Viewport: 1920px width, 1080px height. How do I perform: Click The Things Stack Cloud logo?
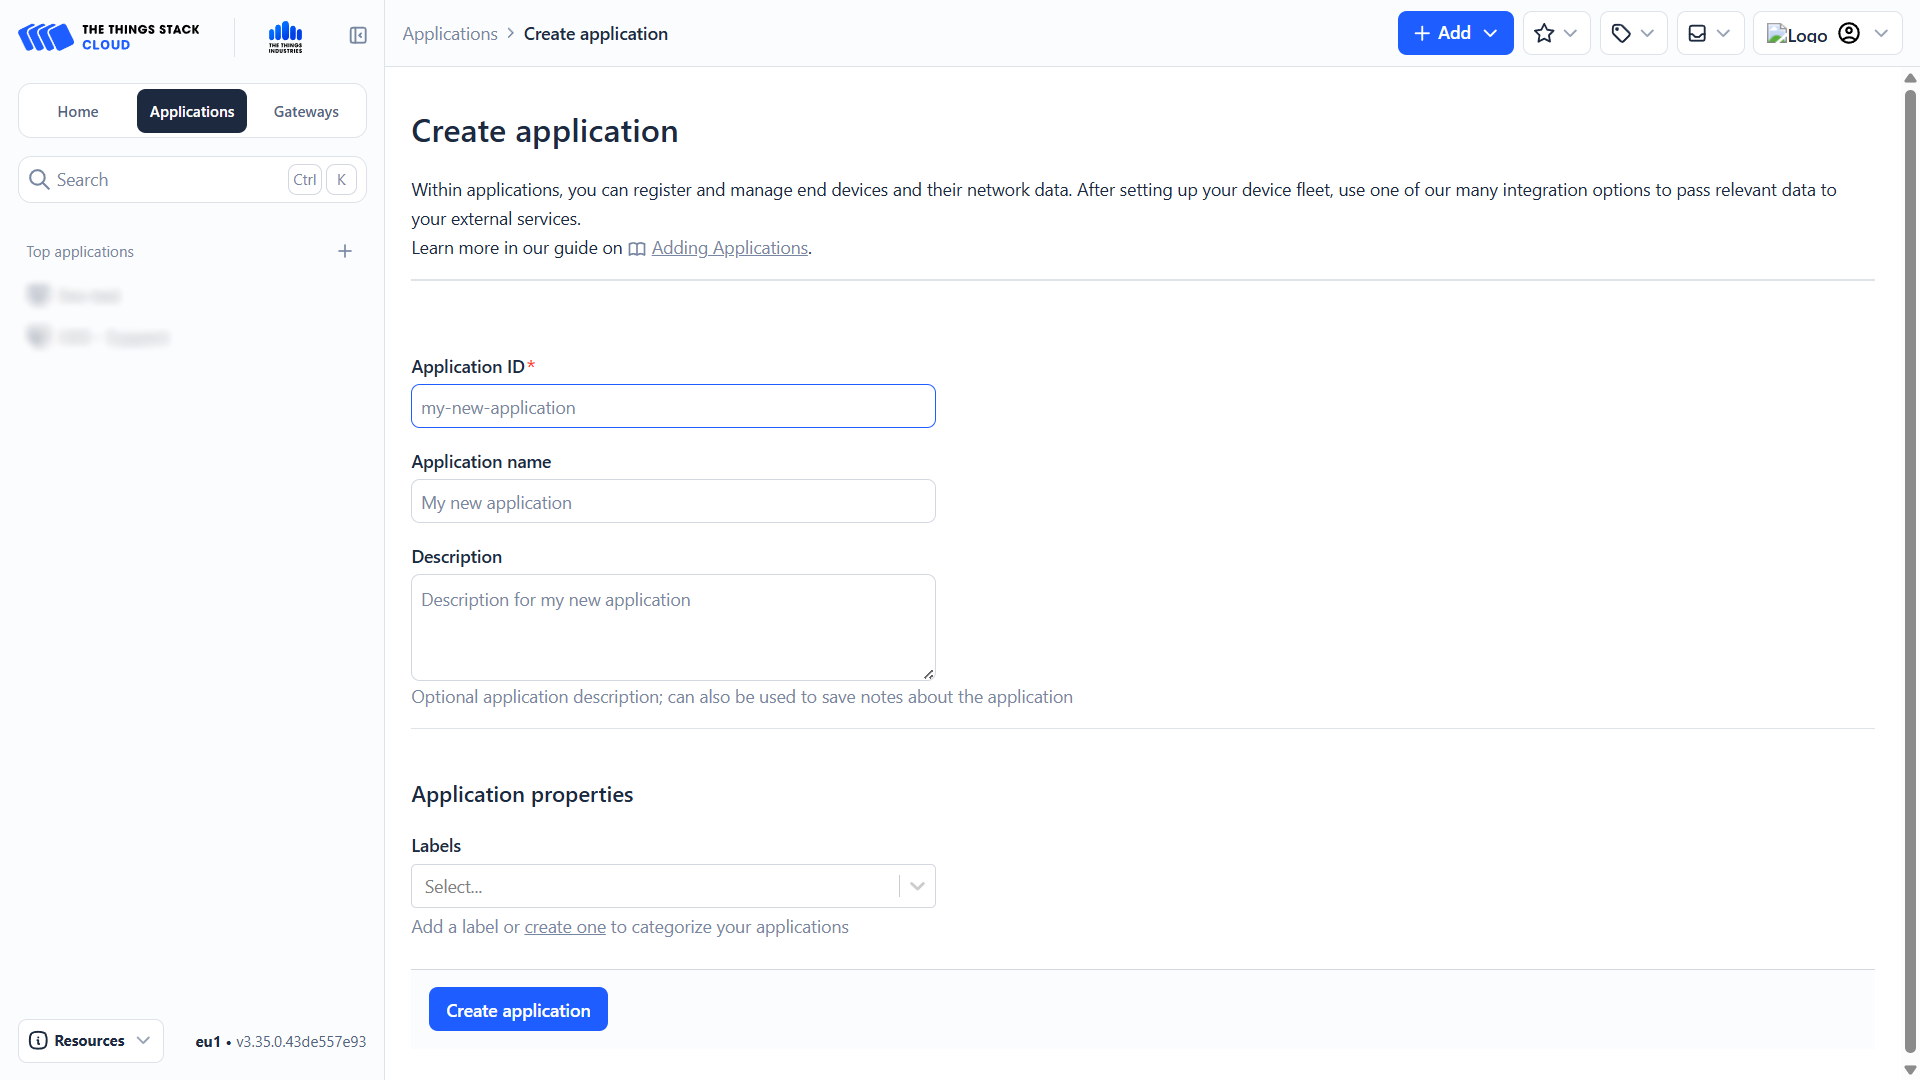[x=109, y=37]
